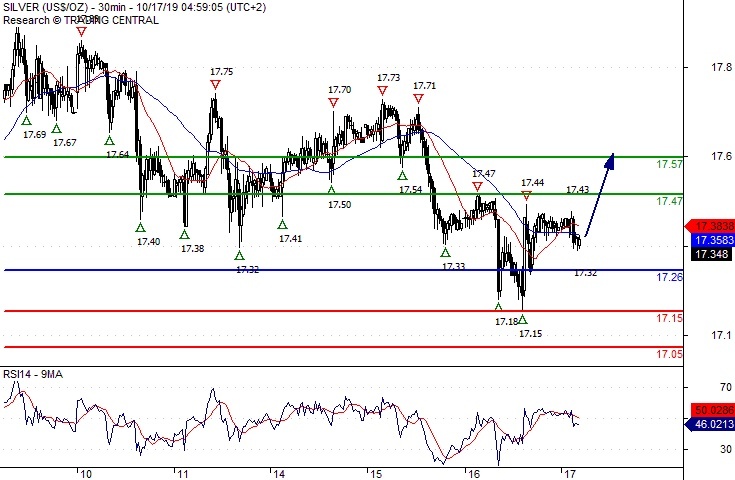Click the green triangle marker at 17.40
This screenshot has width=735, height=480.
[x=141, y=228]
